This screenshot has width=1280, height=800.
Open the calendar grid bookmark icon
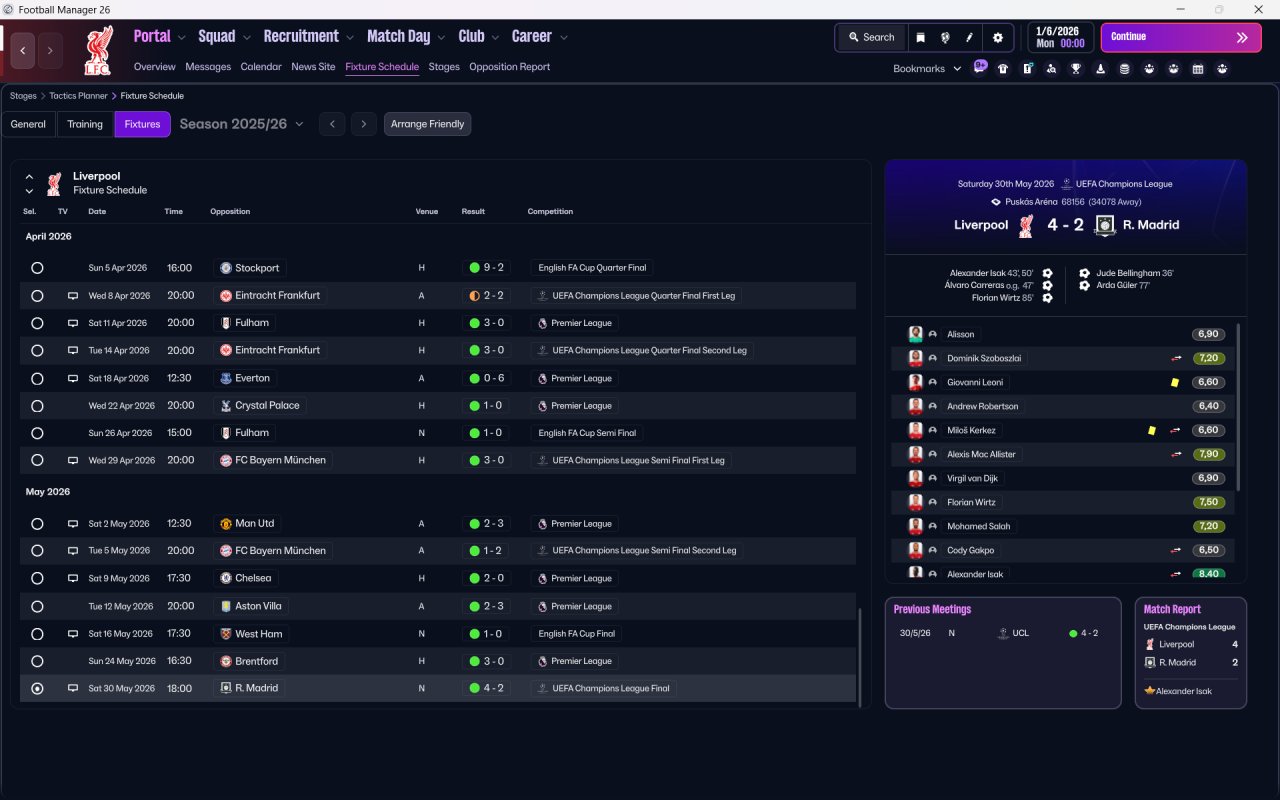coord(1198,69)
